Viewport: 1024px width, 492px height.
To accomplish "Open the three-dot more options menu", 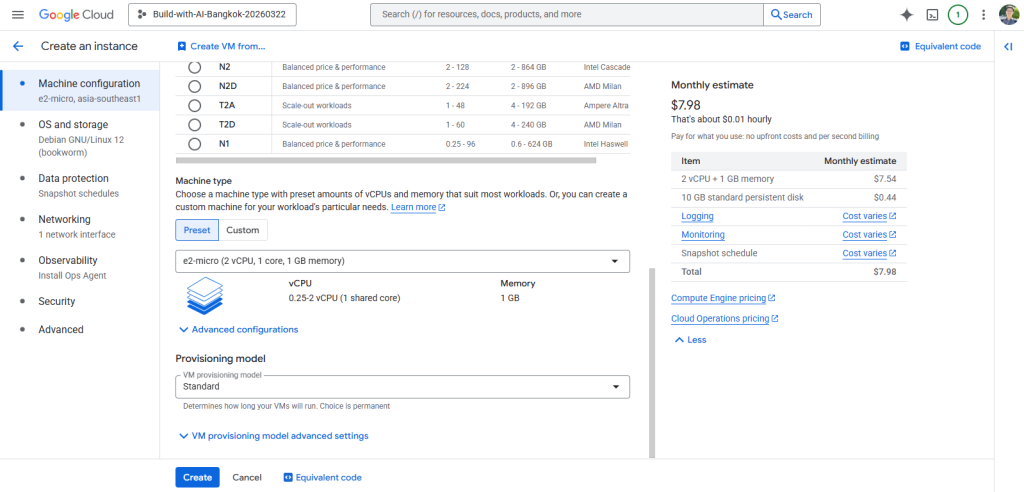I will [x=984, y=15].
